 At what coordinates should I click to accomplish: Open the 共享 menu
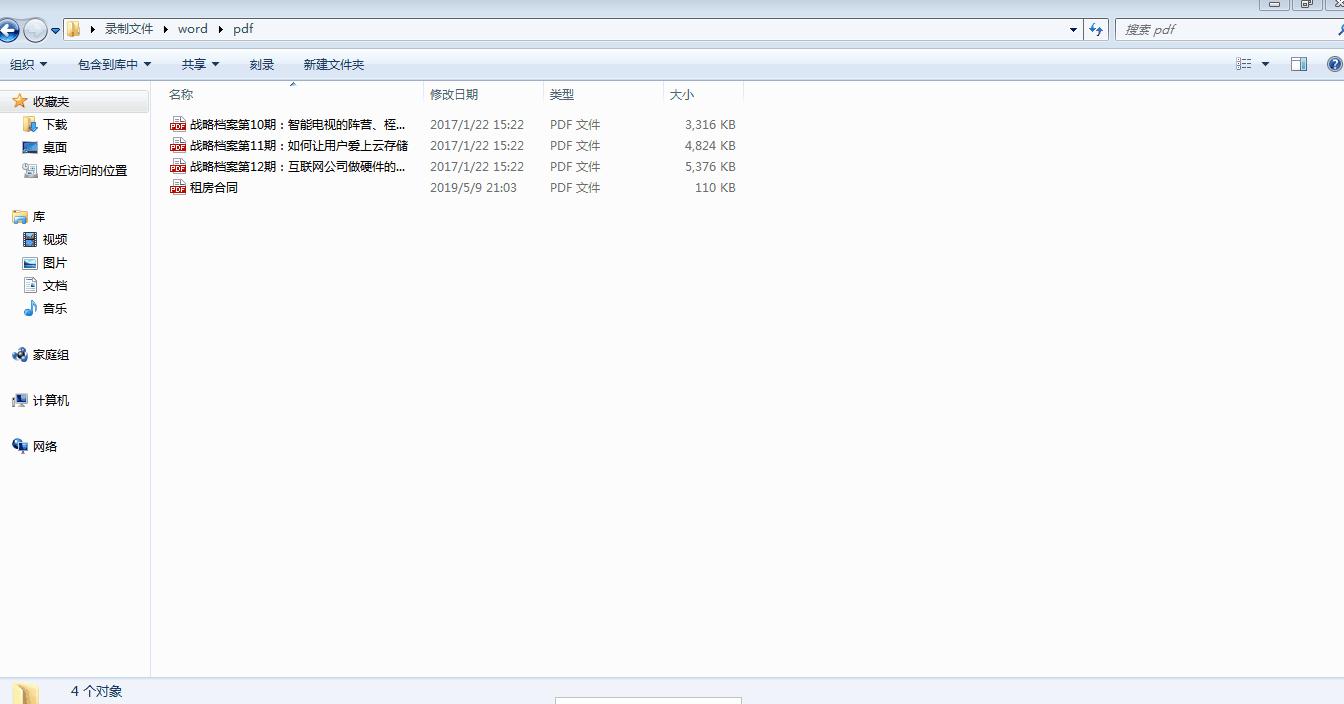coord(200,64)
